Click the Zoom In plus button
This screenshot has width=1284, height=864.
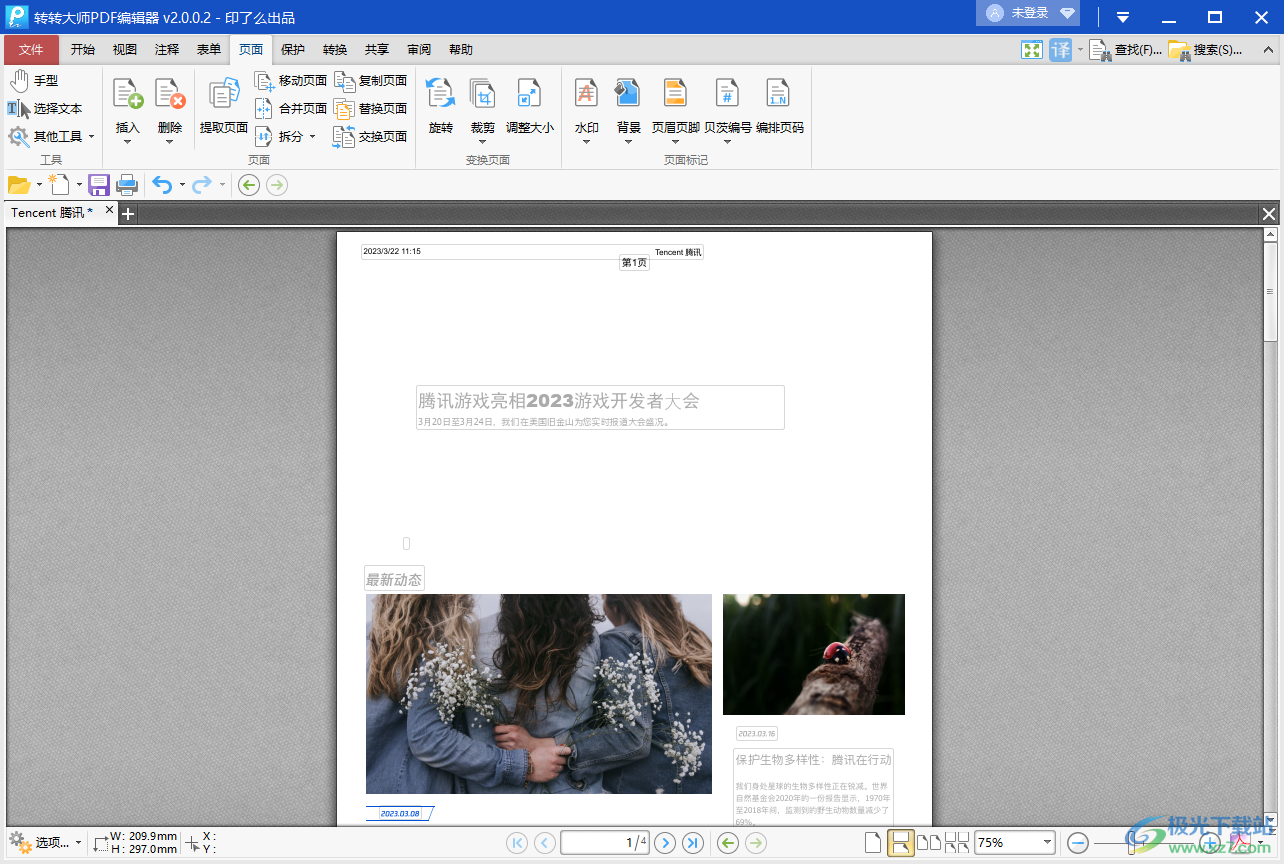(1209, 843)
